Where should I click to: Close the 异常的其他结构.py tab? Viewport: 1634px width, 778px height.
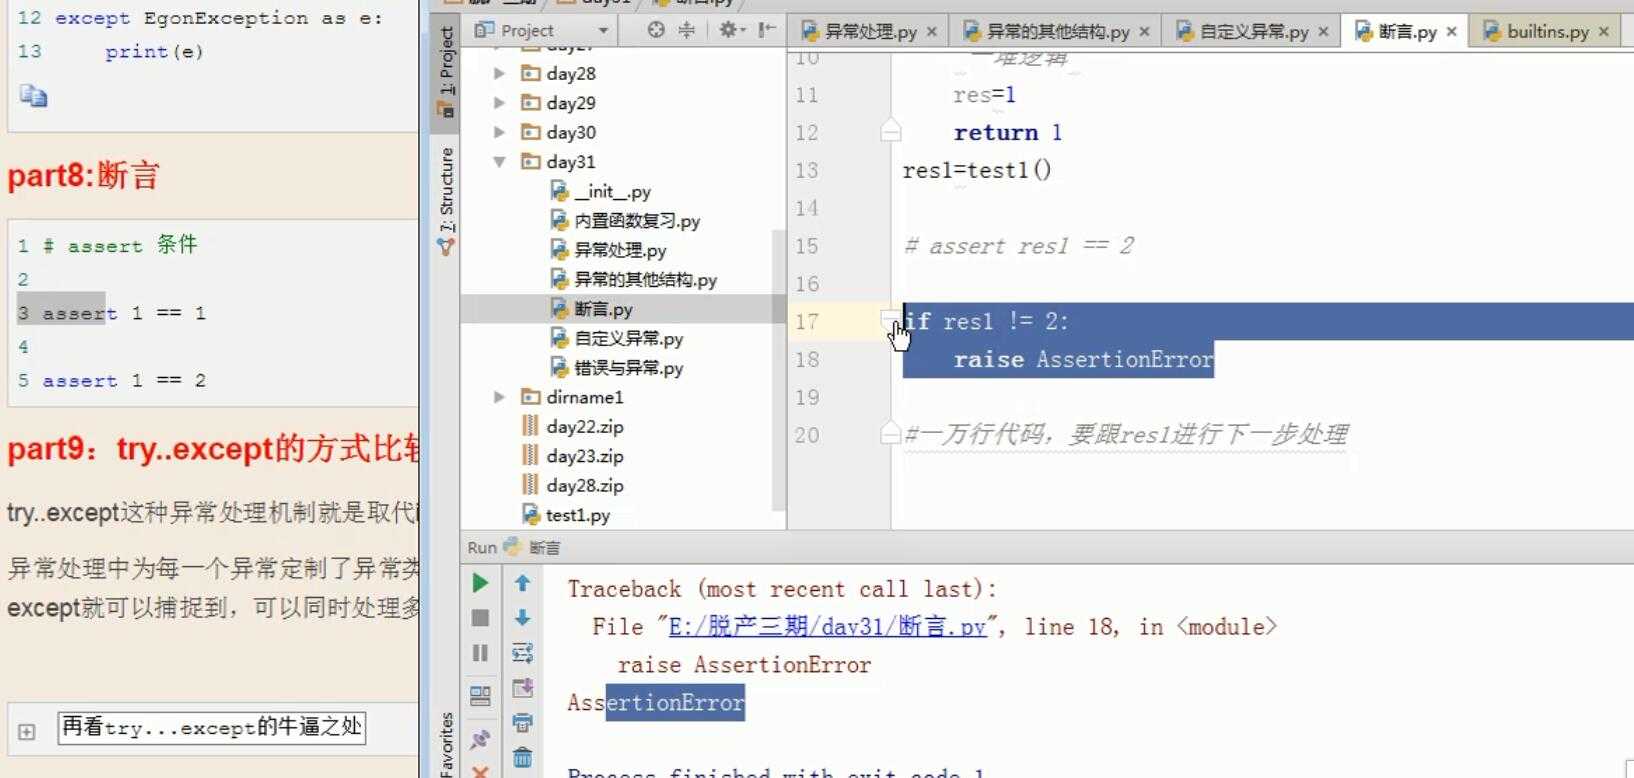[x=1145, y=32]
